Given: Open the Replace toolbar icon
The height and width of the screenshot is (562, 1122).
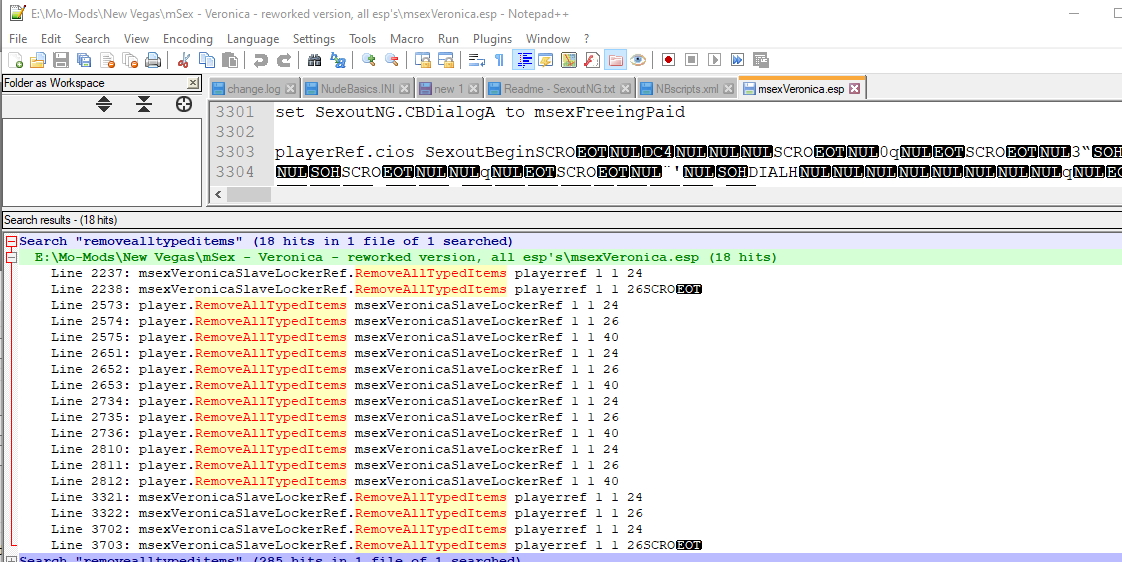Looking at the screenshot, I should (338, 60).
